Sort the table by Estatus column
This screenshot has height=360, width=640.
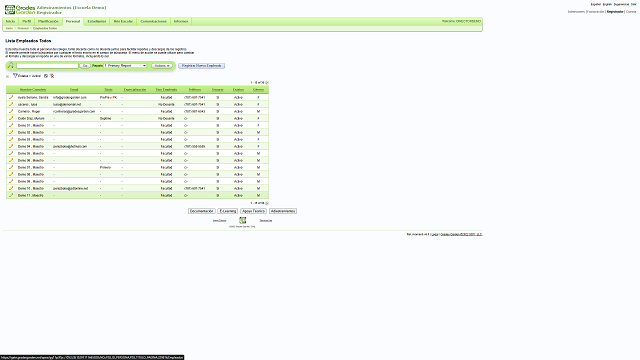(238, 89)
